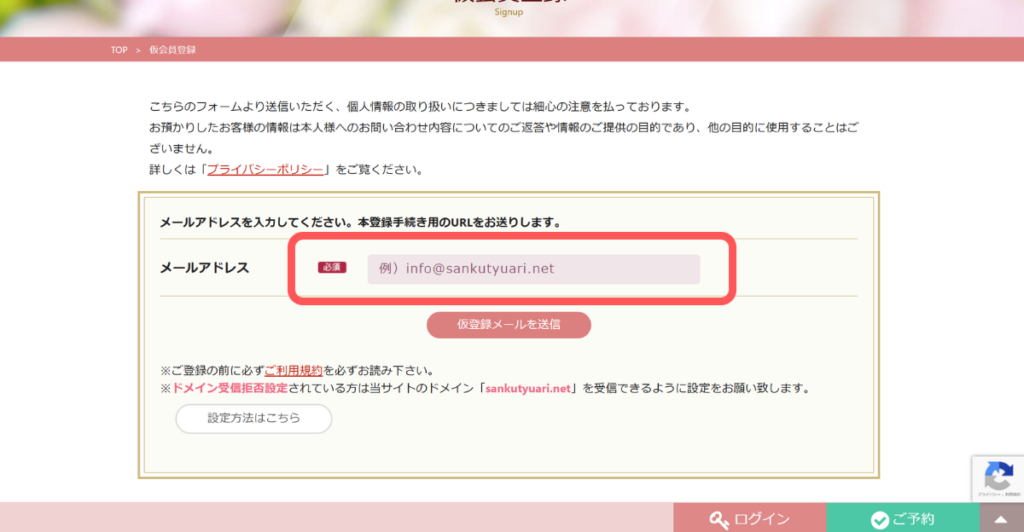Click the red 必須 required badge
Viewport: 1024px width, 532px height.
[332, 268]
